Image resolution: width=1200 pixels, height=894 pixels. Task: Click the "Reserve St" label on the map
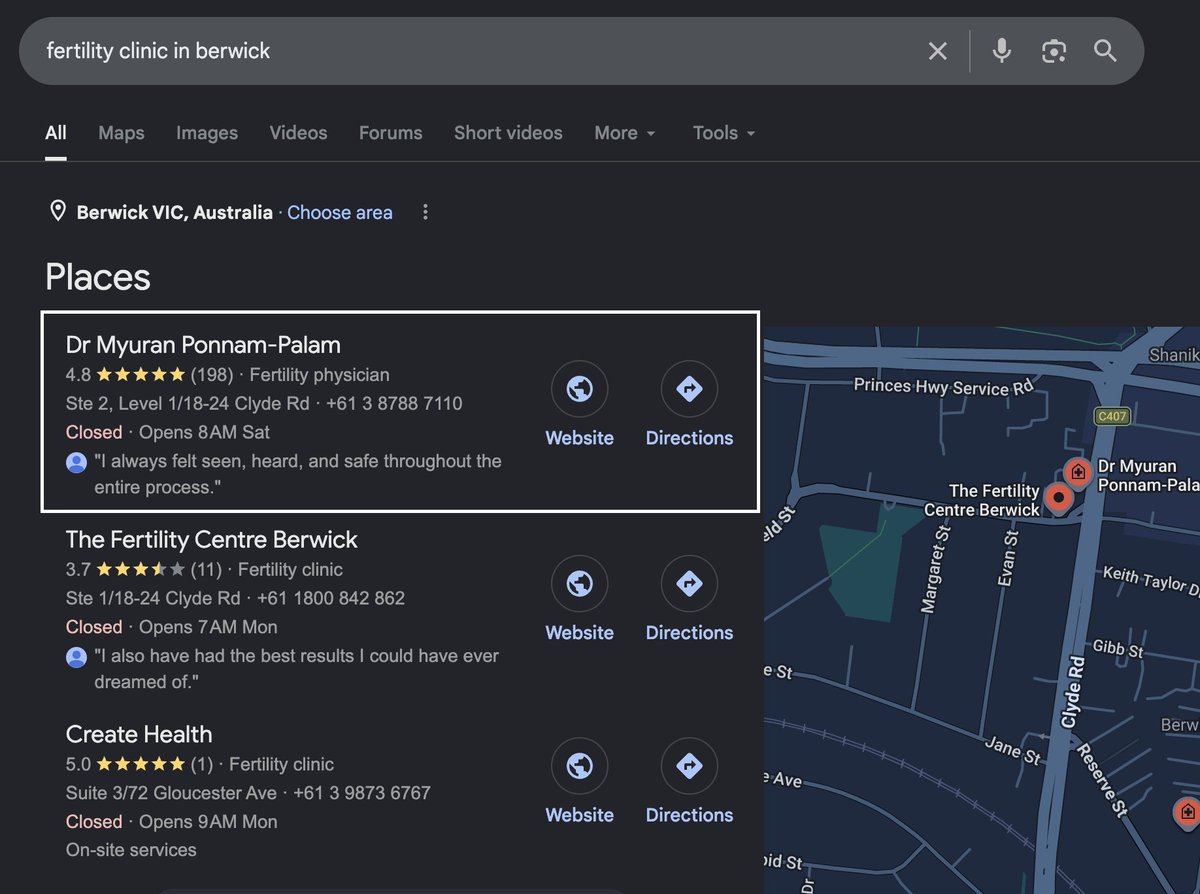(x=1103, y=781)
